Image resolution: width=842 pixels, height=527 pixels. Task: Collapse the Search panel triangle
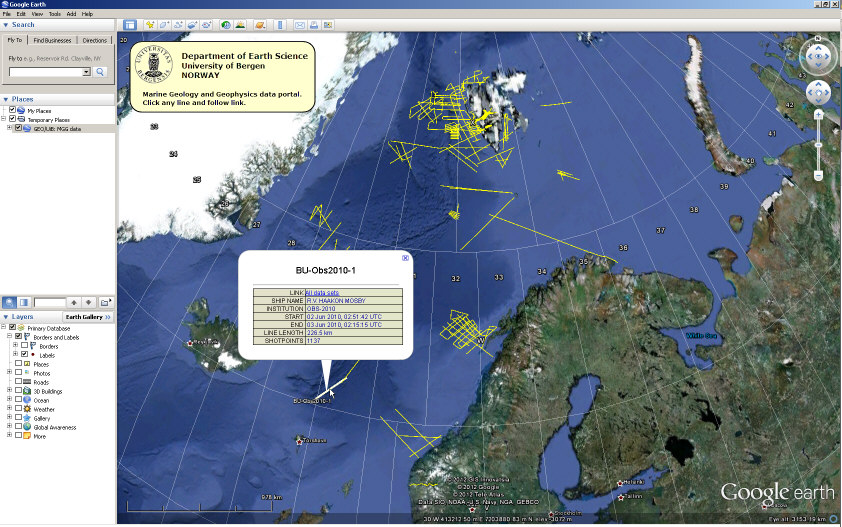click(x=6, y=25)
